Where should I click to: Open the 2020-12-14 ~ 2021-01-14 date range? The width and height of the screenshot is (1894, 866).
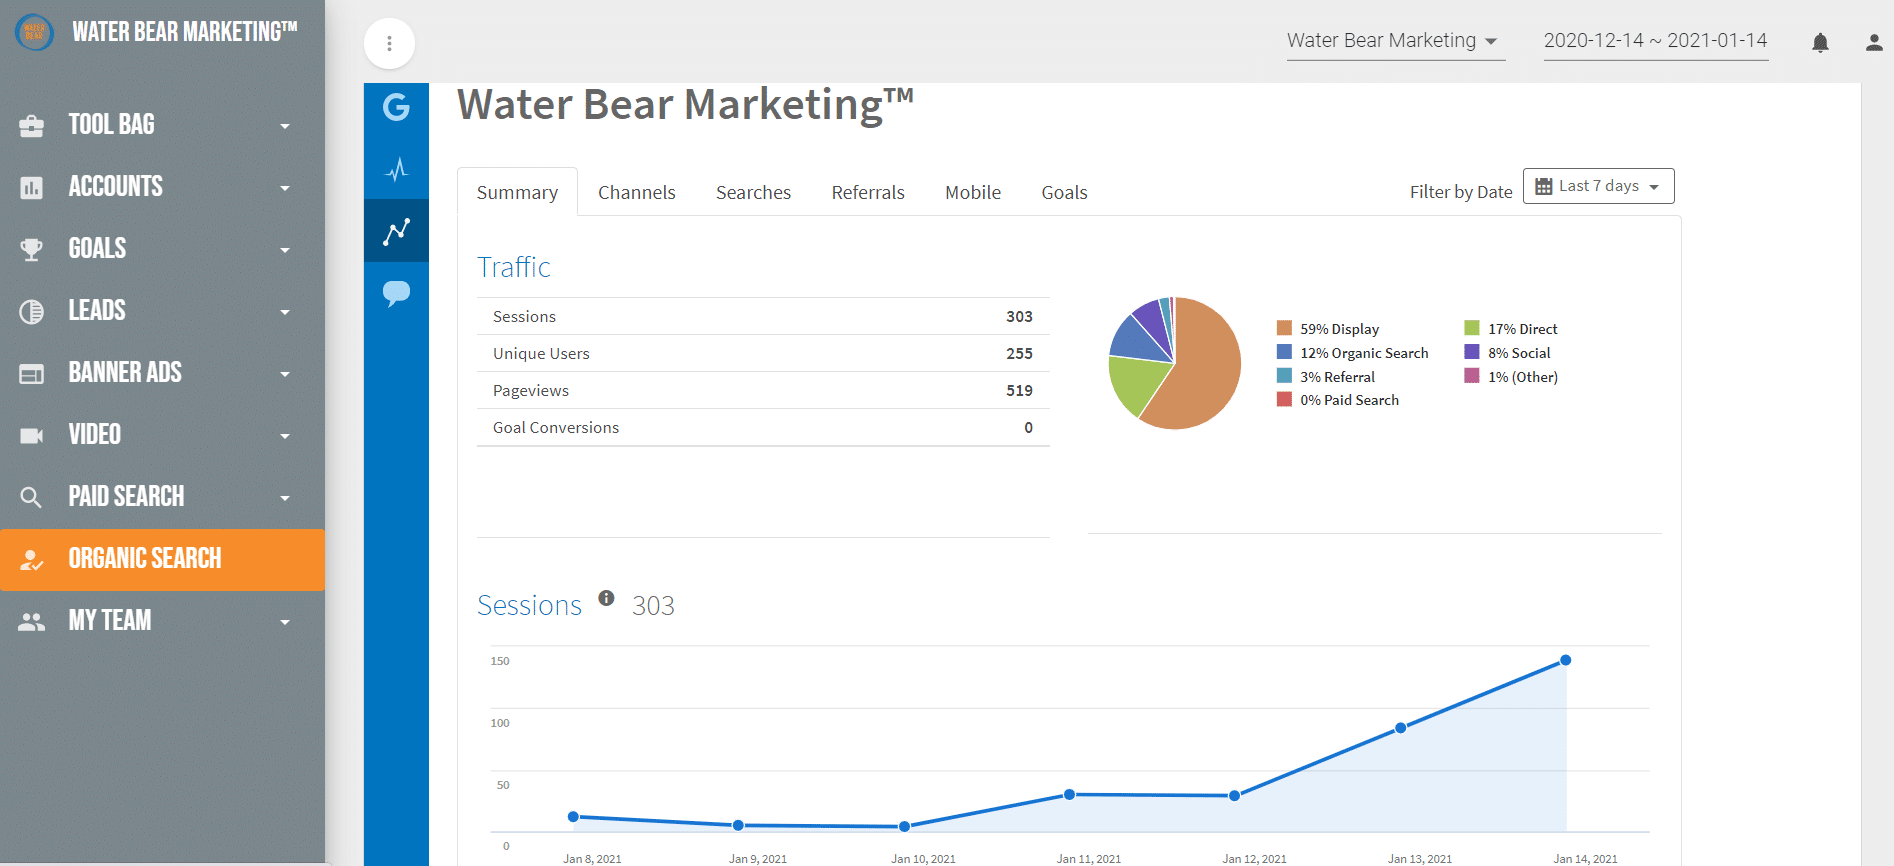1656,41
